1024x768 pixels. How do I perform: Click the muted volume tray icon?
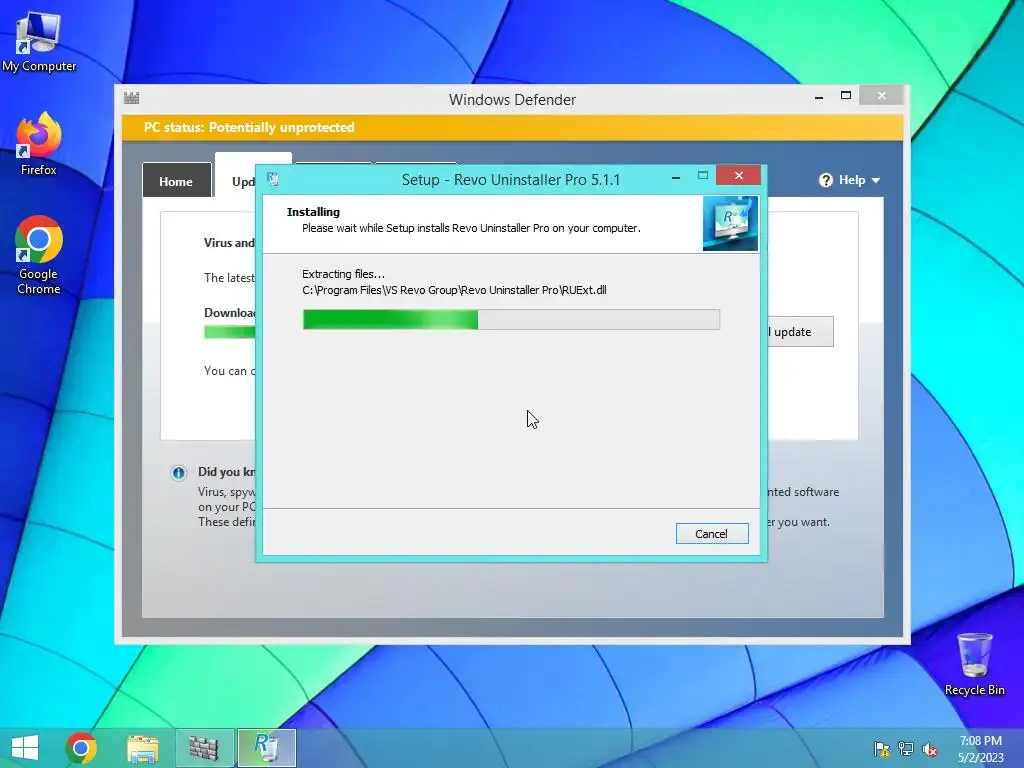[x=930, y=749]
